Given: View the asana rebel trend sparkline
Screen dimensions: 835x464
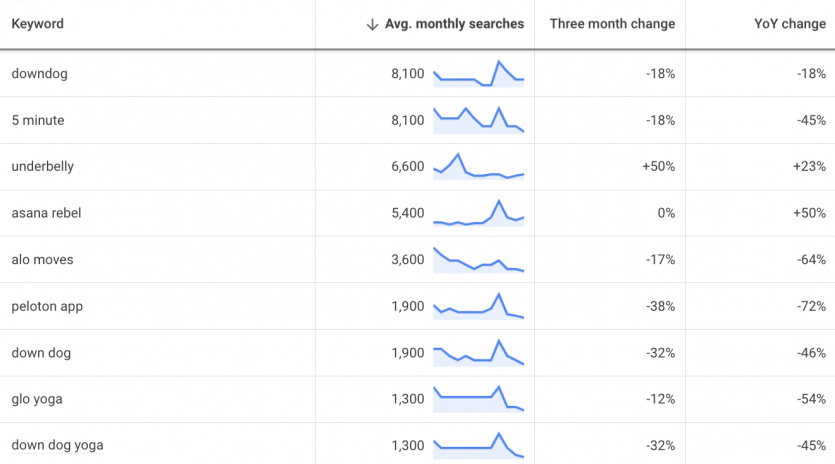Looking at the screenshot, I should point(479,213).
